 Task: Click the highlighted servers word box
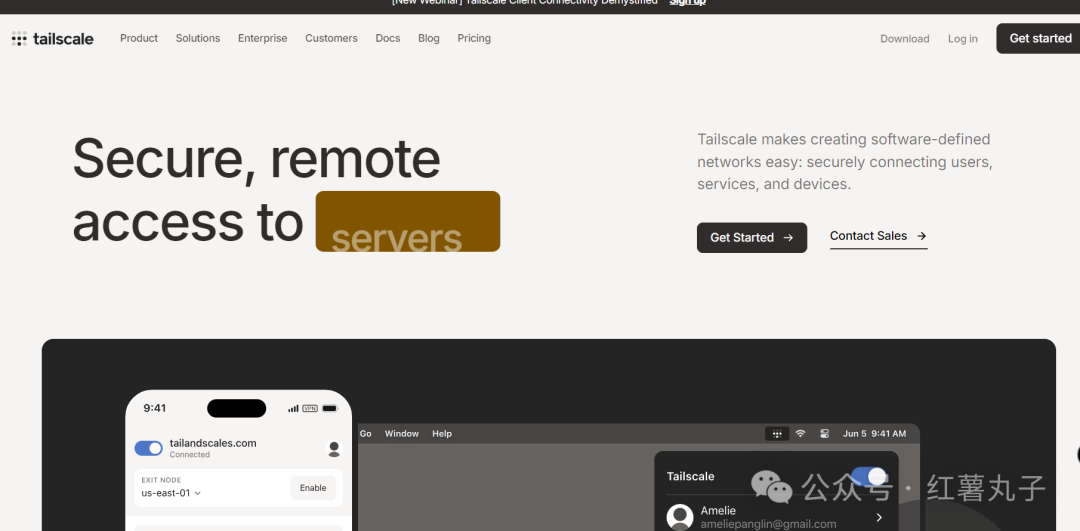pyautogui.click(x=408, y=221)
